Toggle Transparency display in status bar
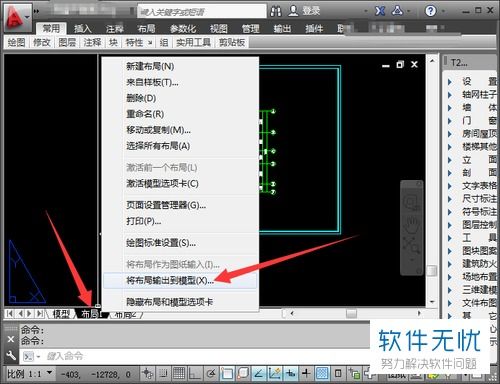 [x=322, y=373]
